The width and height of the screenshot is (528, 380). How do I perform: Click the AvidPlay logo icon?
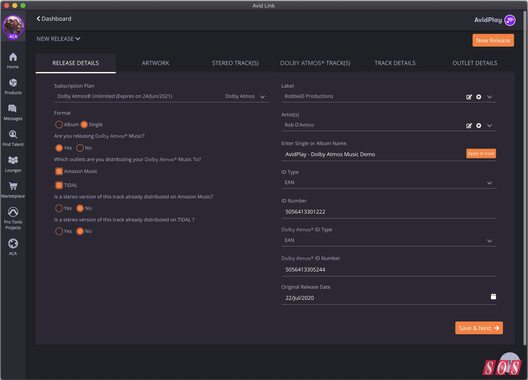point(510,20)
